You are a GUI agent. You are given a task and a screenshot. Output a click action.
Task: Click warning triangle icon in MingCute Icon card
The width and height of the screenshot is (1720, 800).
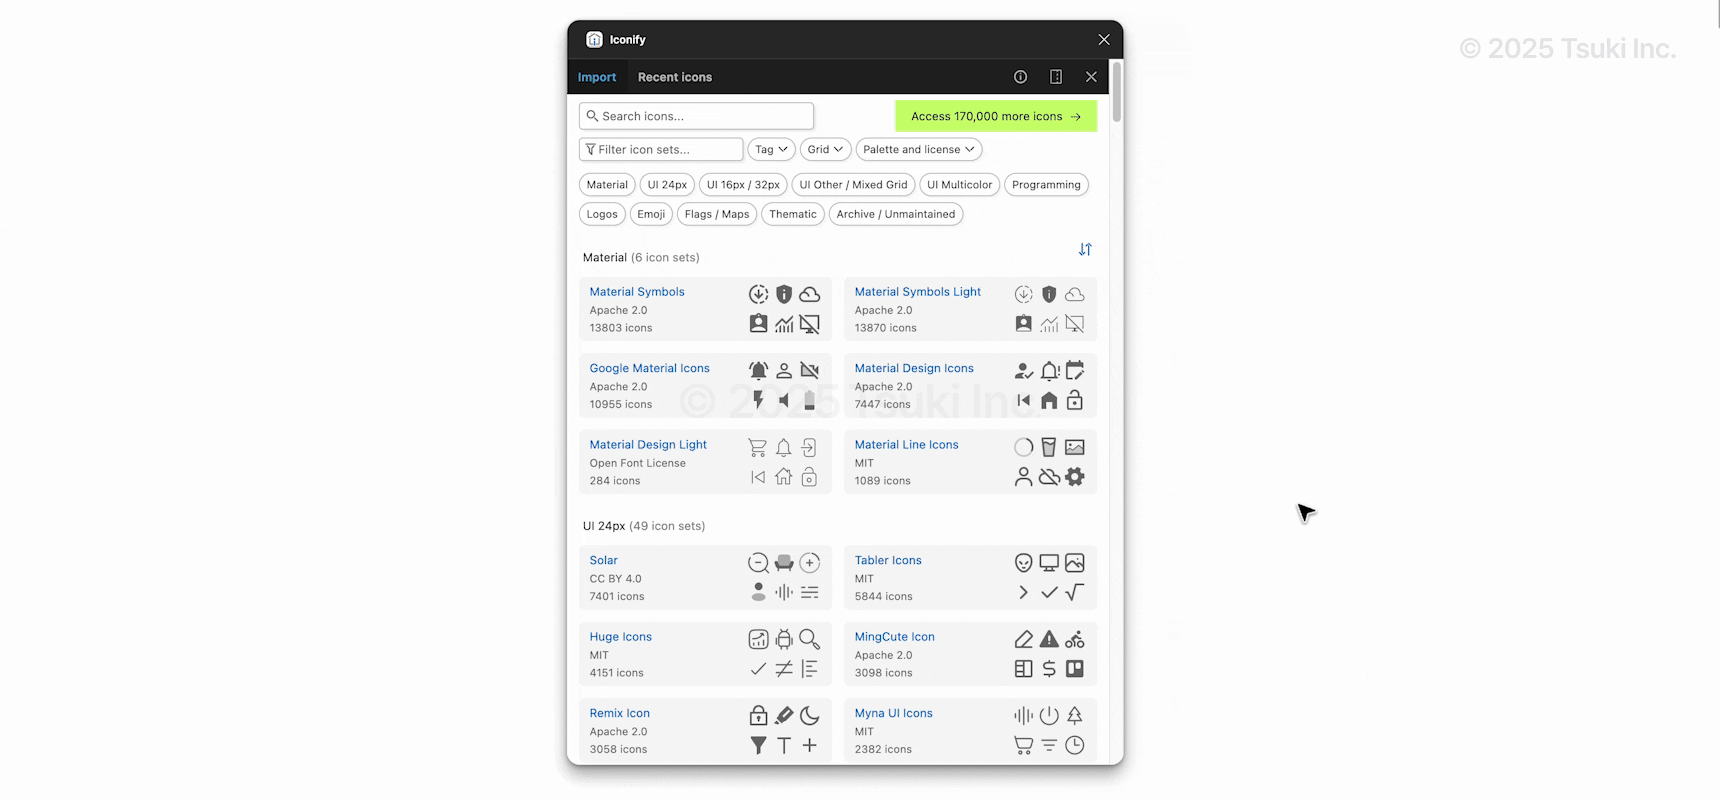[x=1049, y=639]
